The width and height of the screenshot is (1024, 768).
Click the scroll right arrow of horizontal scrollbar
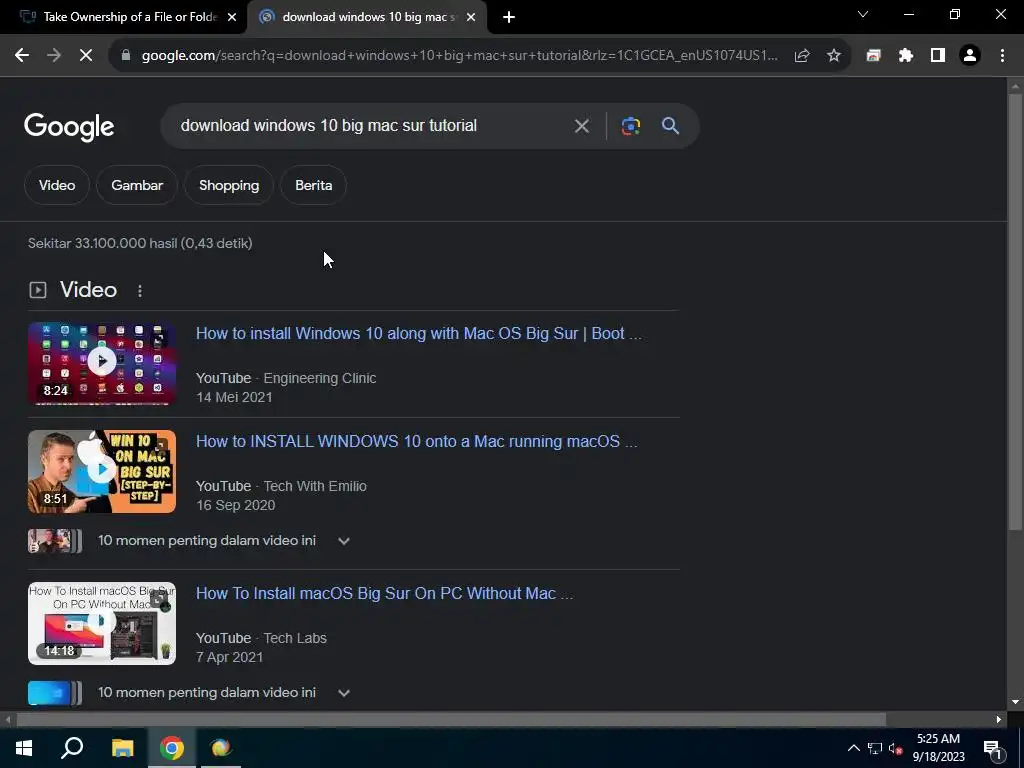click(999, 720)
